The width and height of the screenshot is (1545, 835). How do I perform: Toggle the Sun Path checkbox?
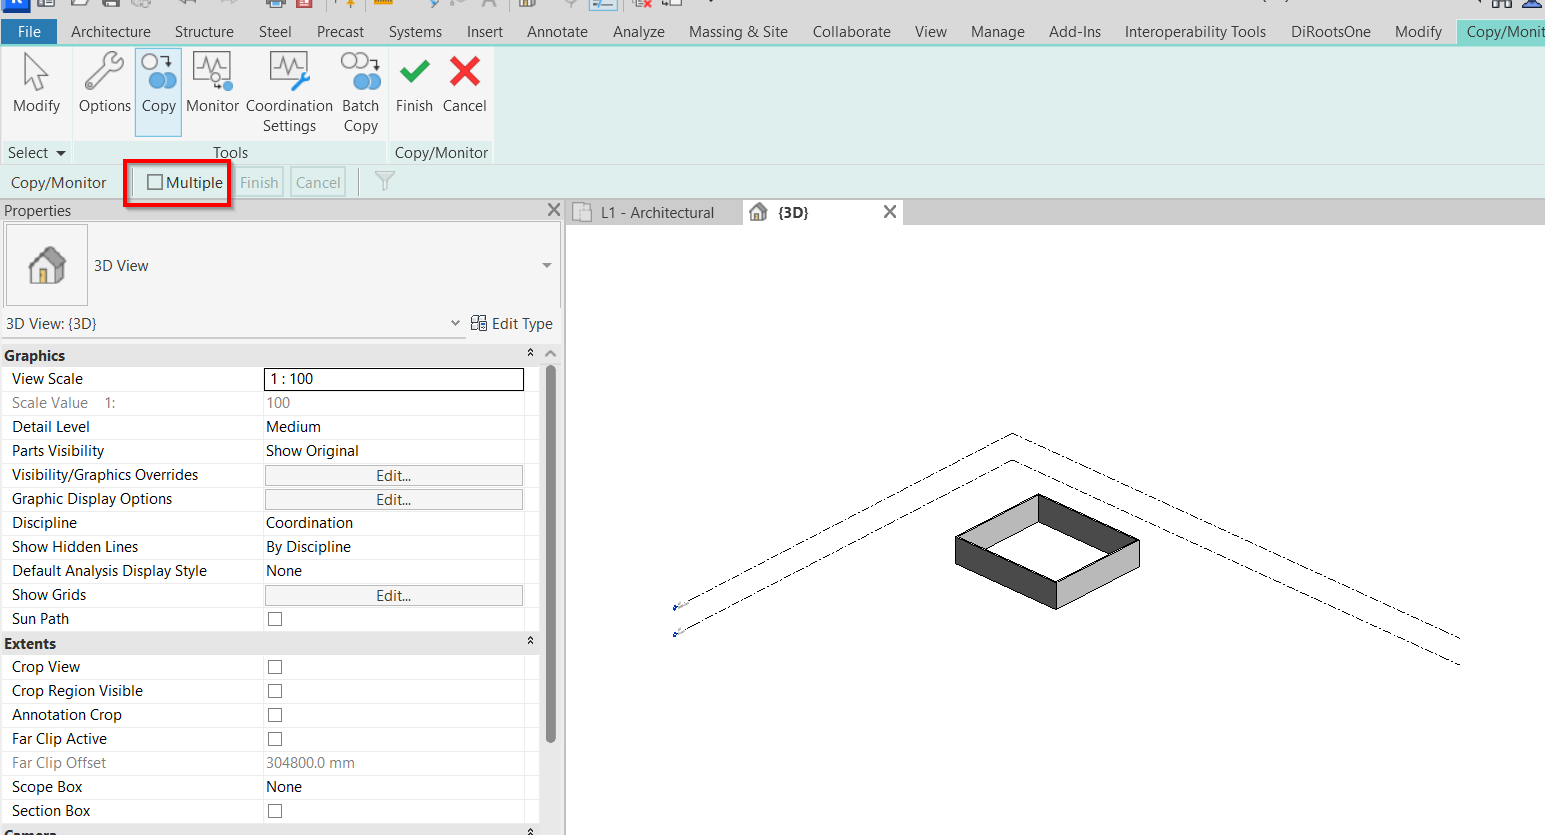point(275,619)
